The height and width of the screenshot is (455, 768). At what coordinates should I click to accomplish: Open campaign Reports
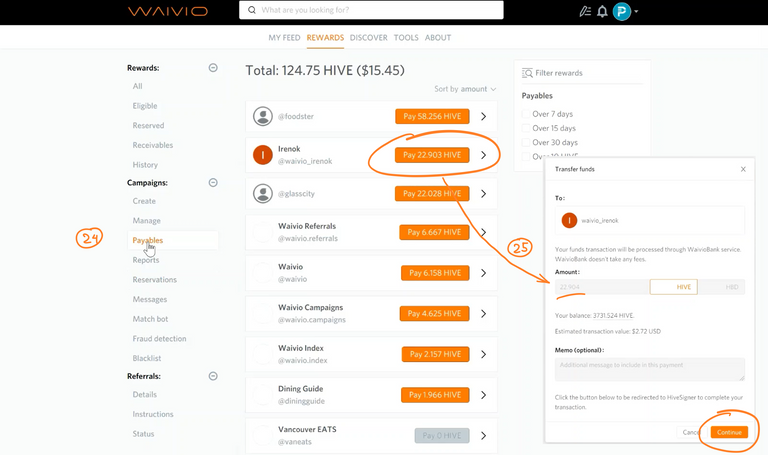[x=146, y=260]
